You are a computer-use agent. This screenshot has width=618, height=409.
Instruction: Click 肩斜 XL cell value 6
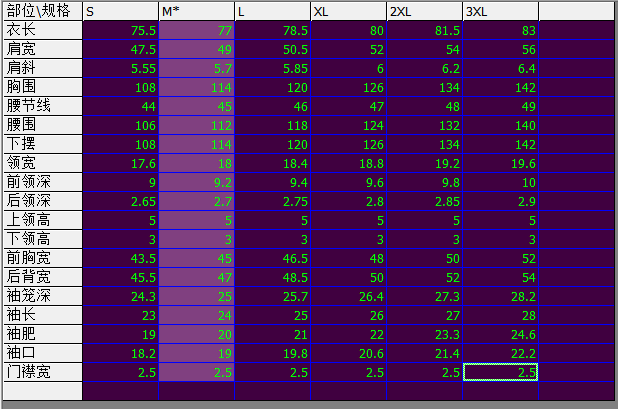(349, 68)
